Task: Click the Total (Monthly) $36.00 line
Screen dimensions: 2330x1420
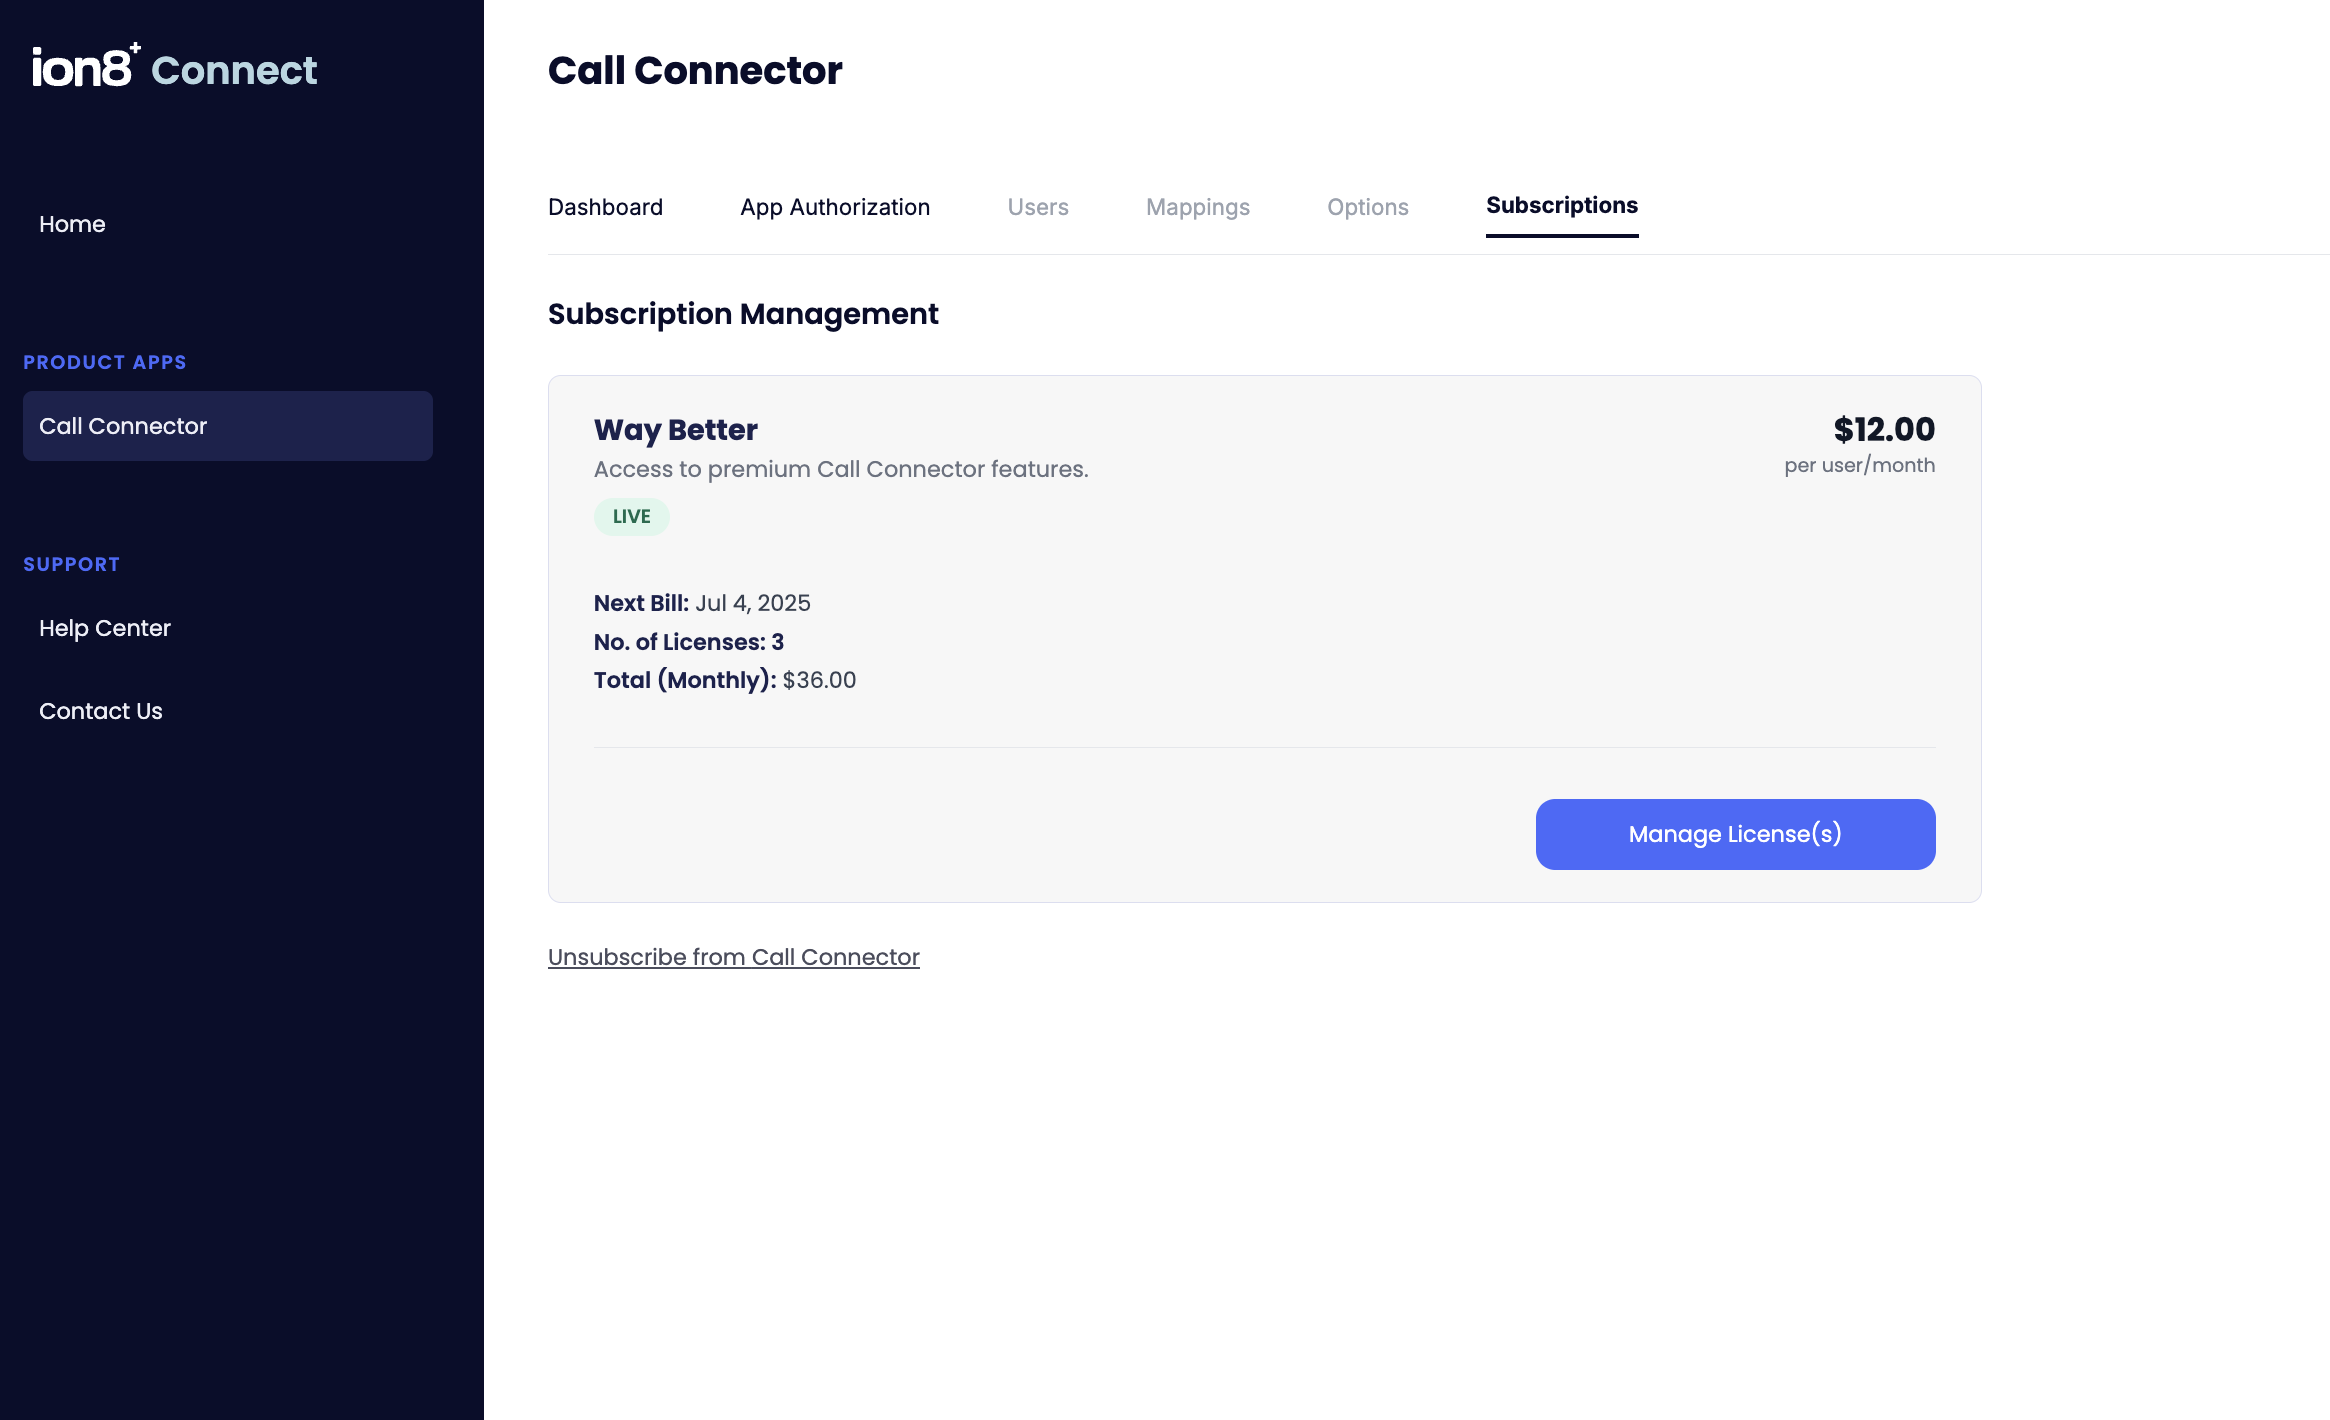Action: 725,680
